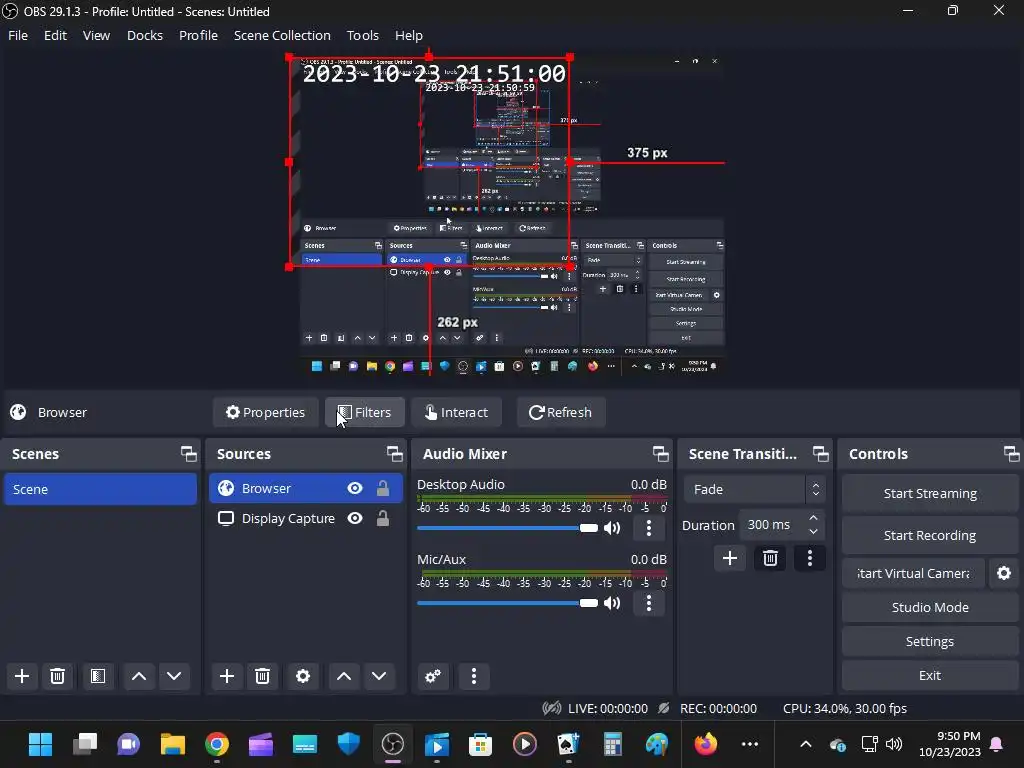1024x768 pixels.
Task: Pop out the Controls dock
Action: tap(1011, 454)
